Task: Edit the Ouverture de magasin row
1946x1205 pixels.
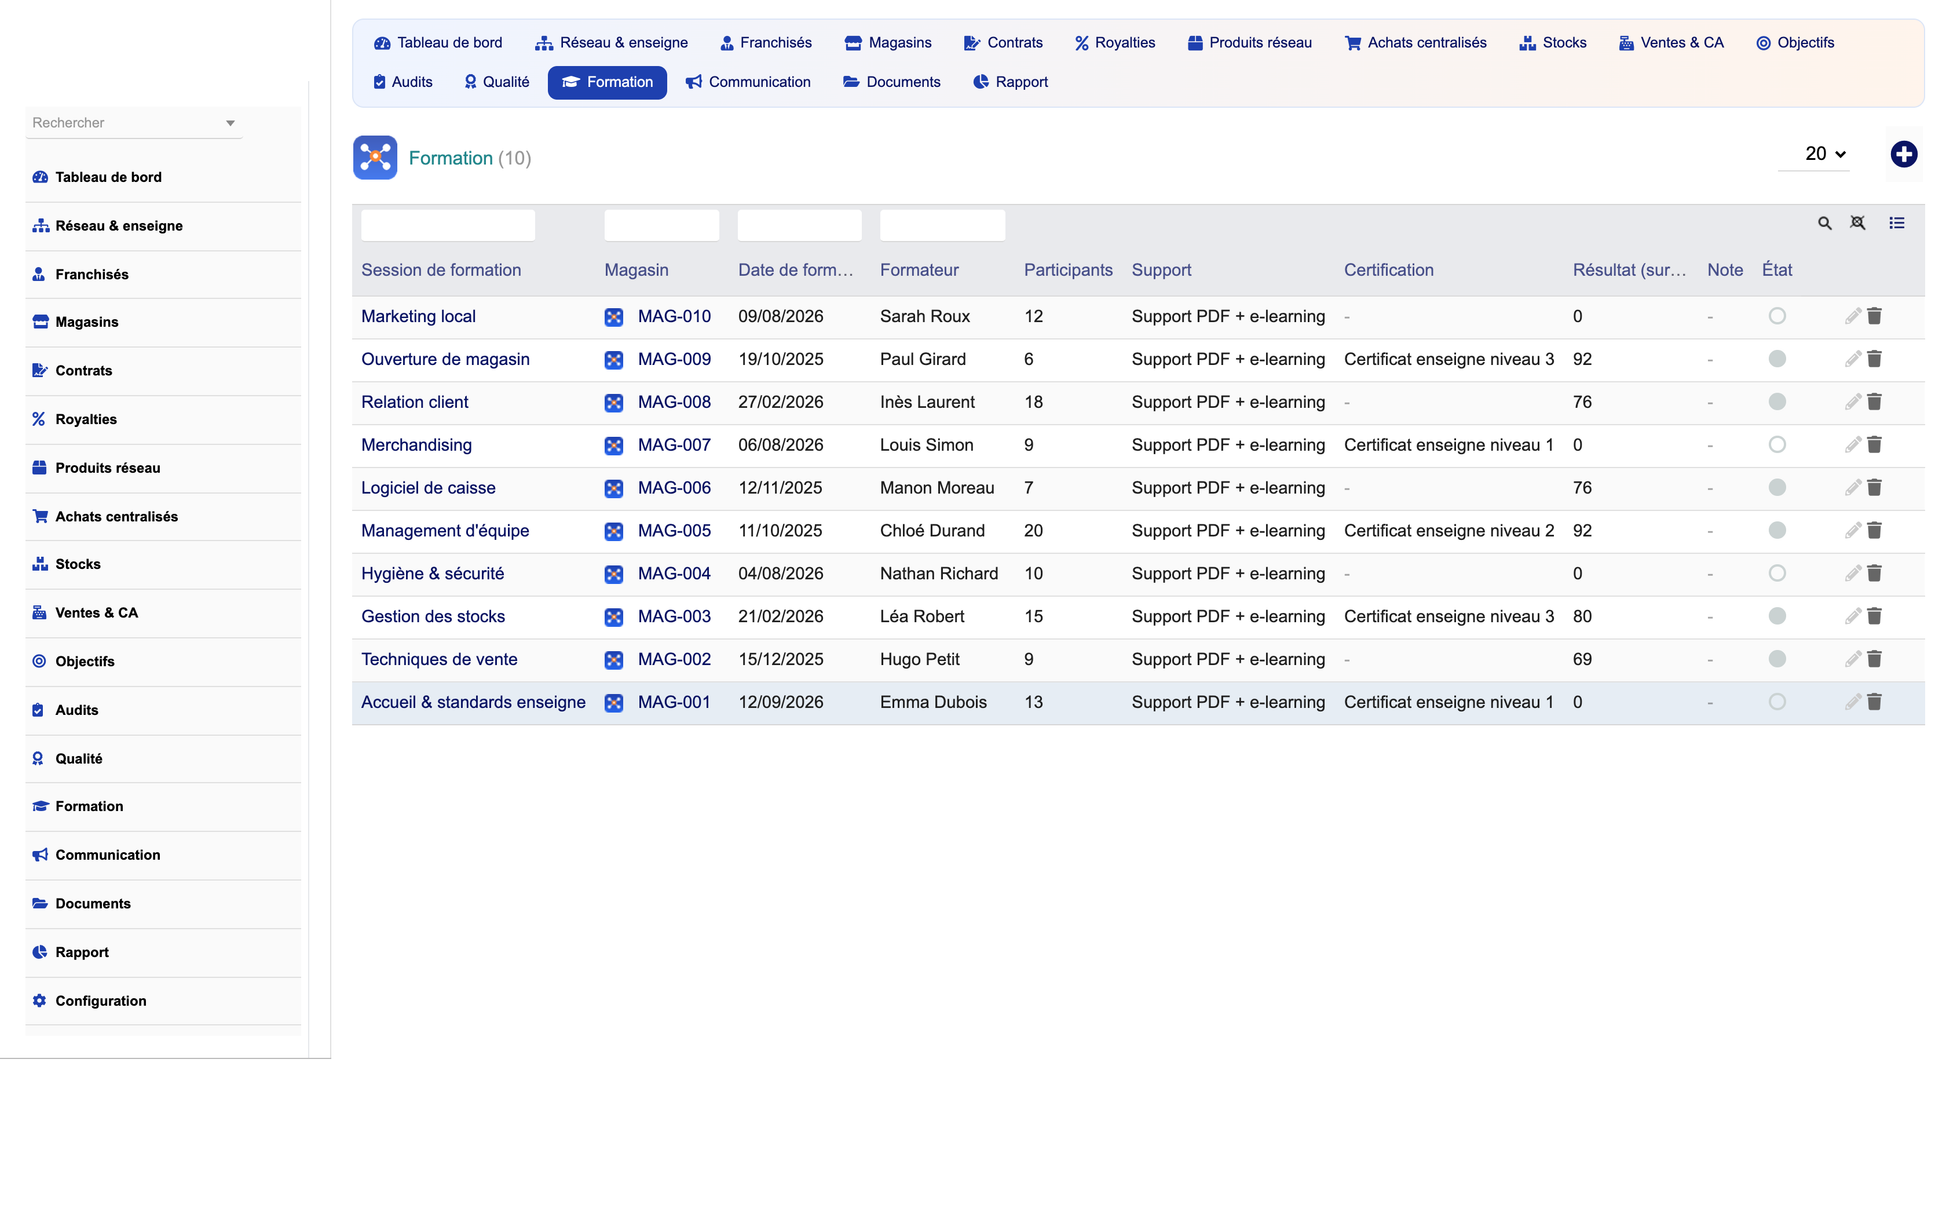Action: coord(1852,359)
